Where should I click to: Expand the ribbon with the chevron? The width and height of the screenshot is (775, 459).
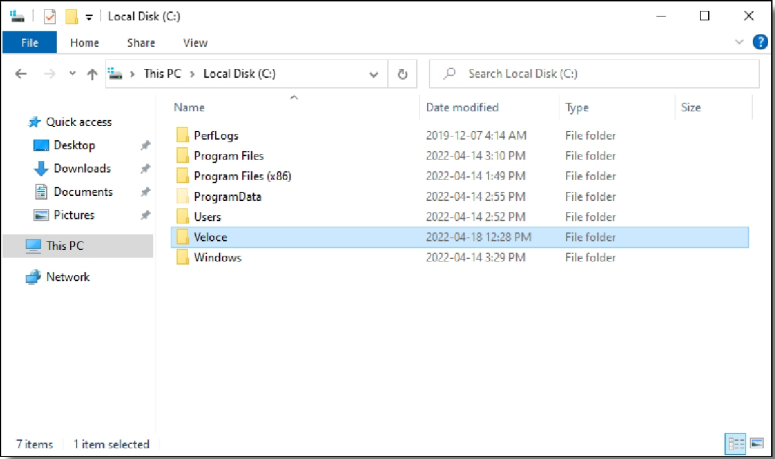pos(740,42)
